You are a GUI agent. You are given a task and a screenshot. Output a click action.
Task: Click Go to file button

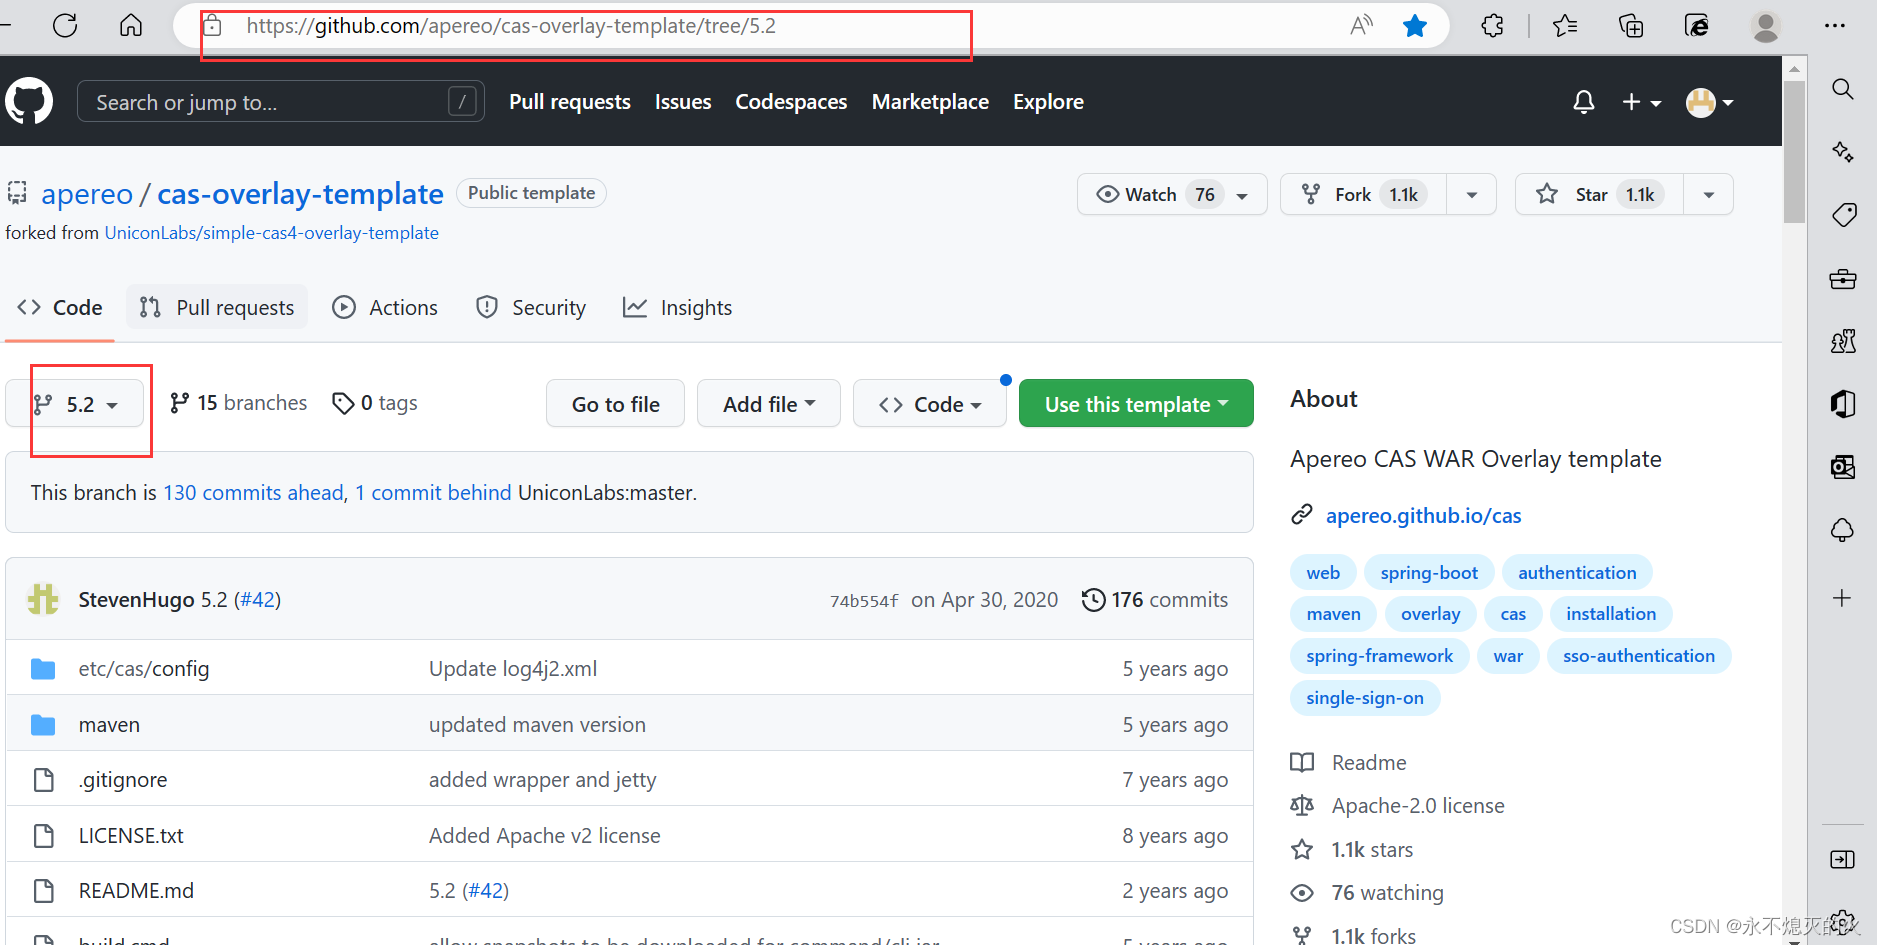pyautogui.click(x=615, y=404)
